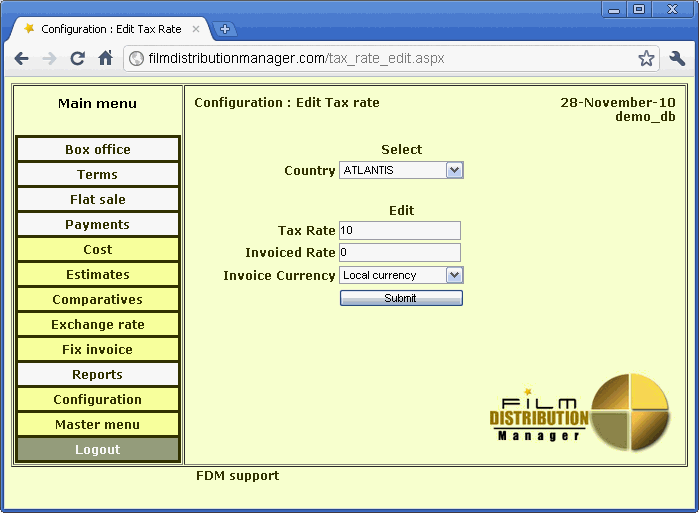Go to browser home page icon
Screen dimensions: 699x513
click(x=105, y=58)
